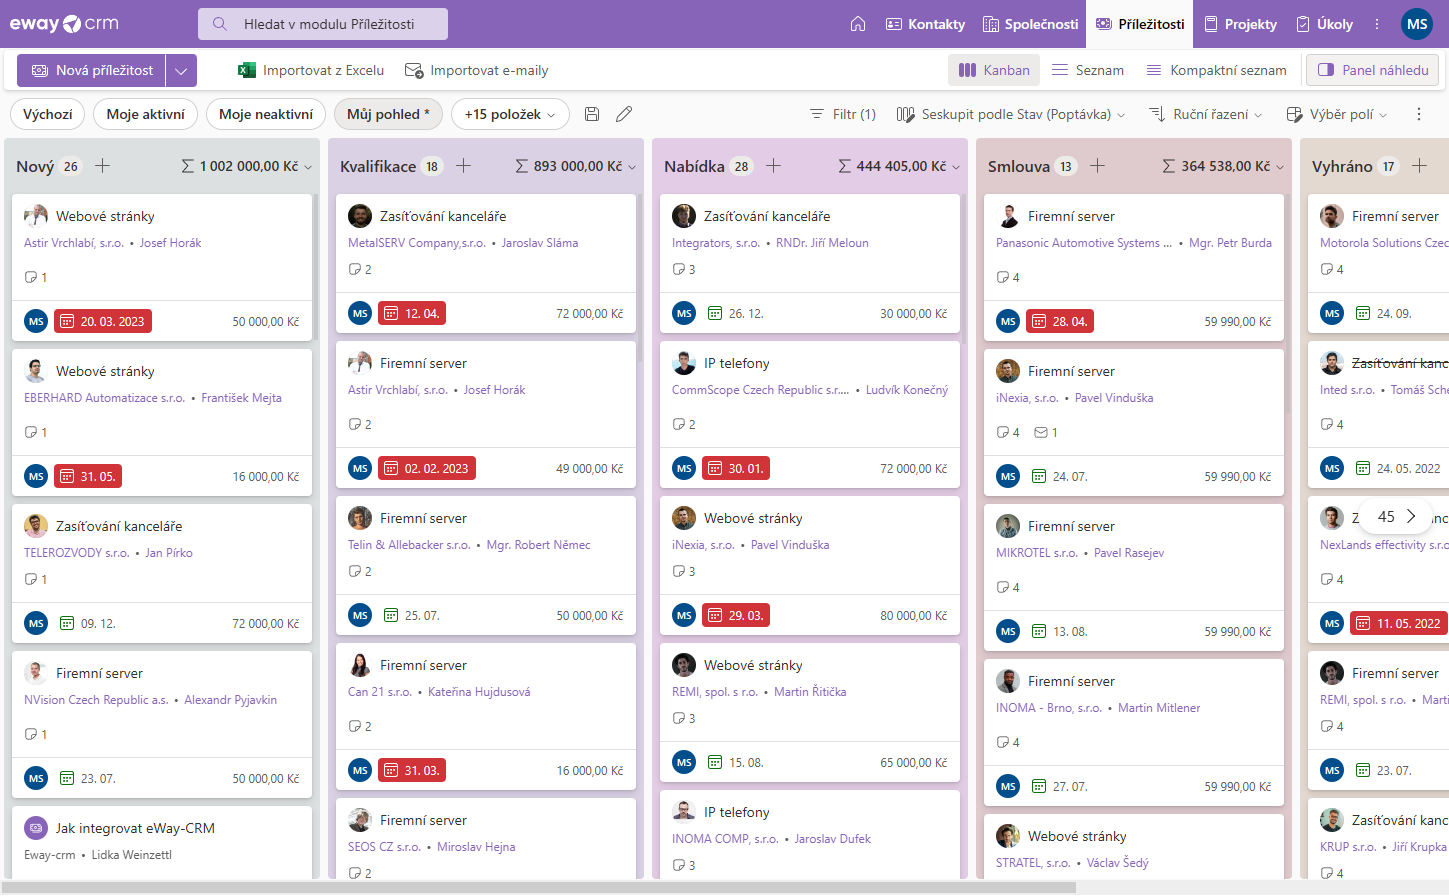This screenshot has height=896, width=1449.
Task: Open the MS user profile avatar
Action: tap(1417, 24)
